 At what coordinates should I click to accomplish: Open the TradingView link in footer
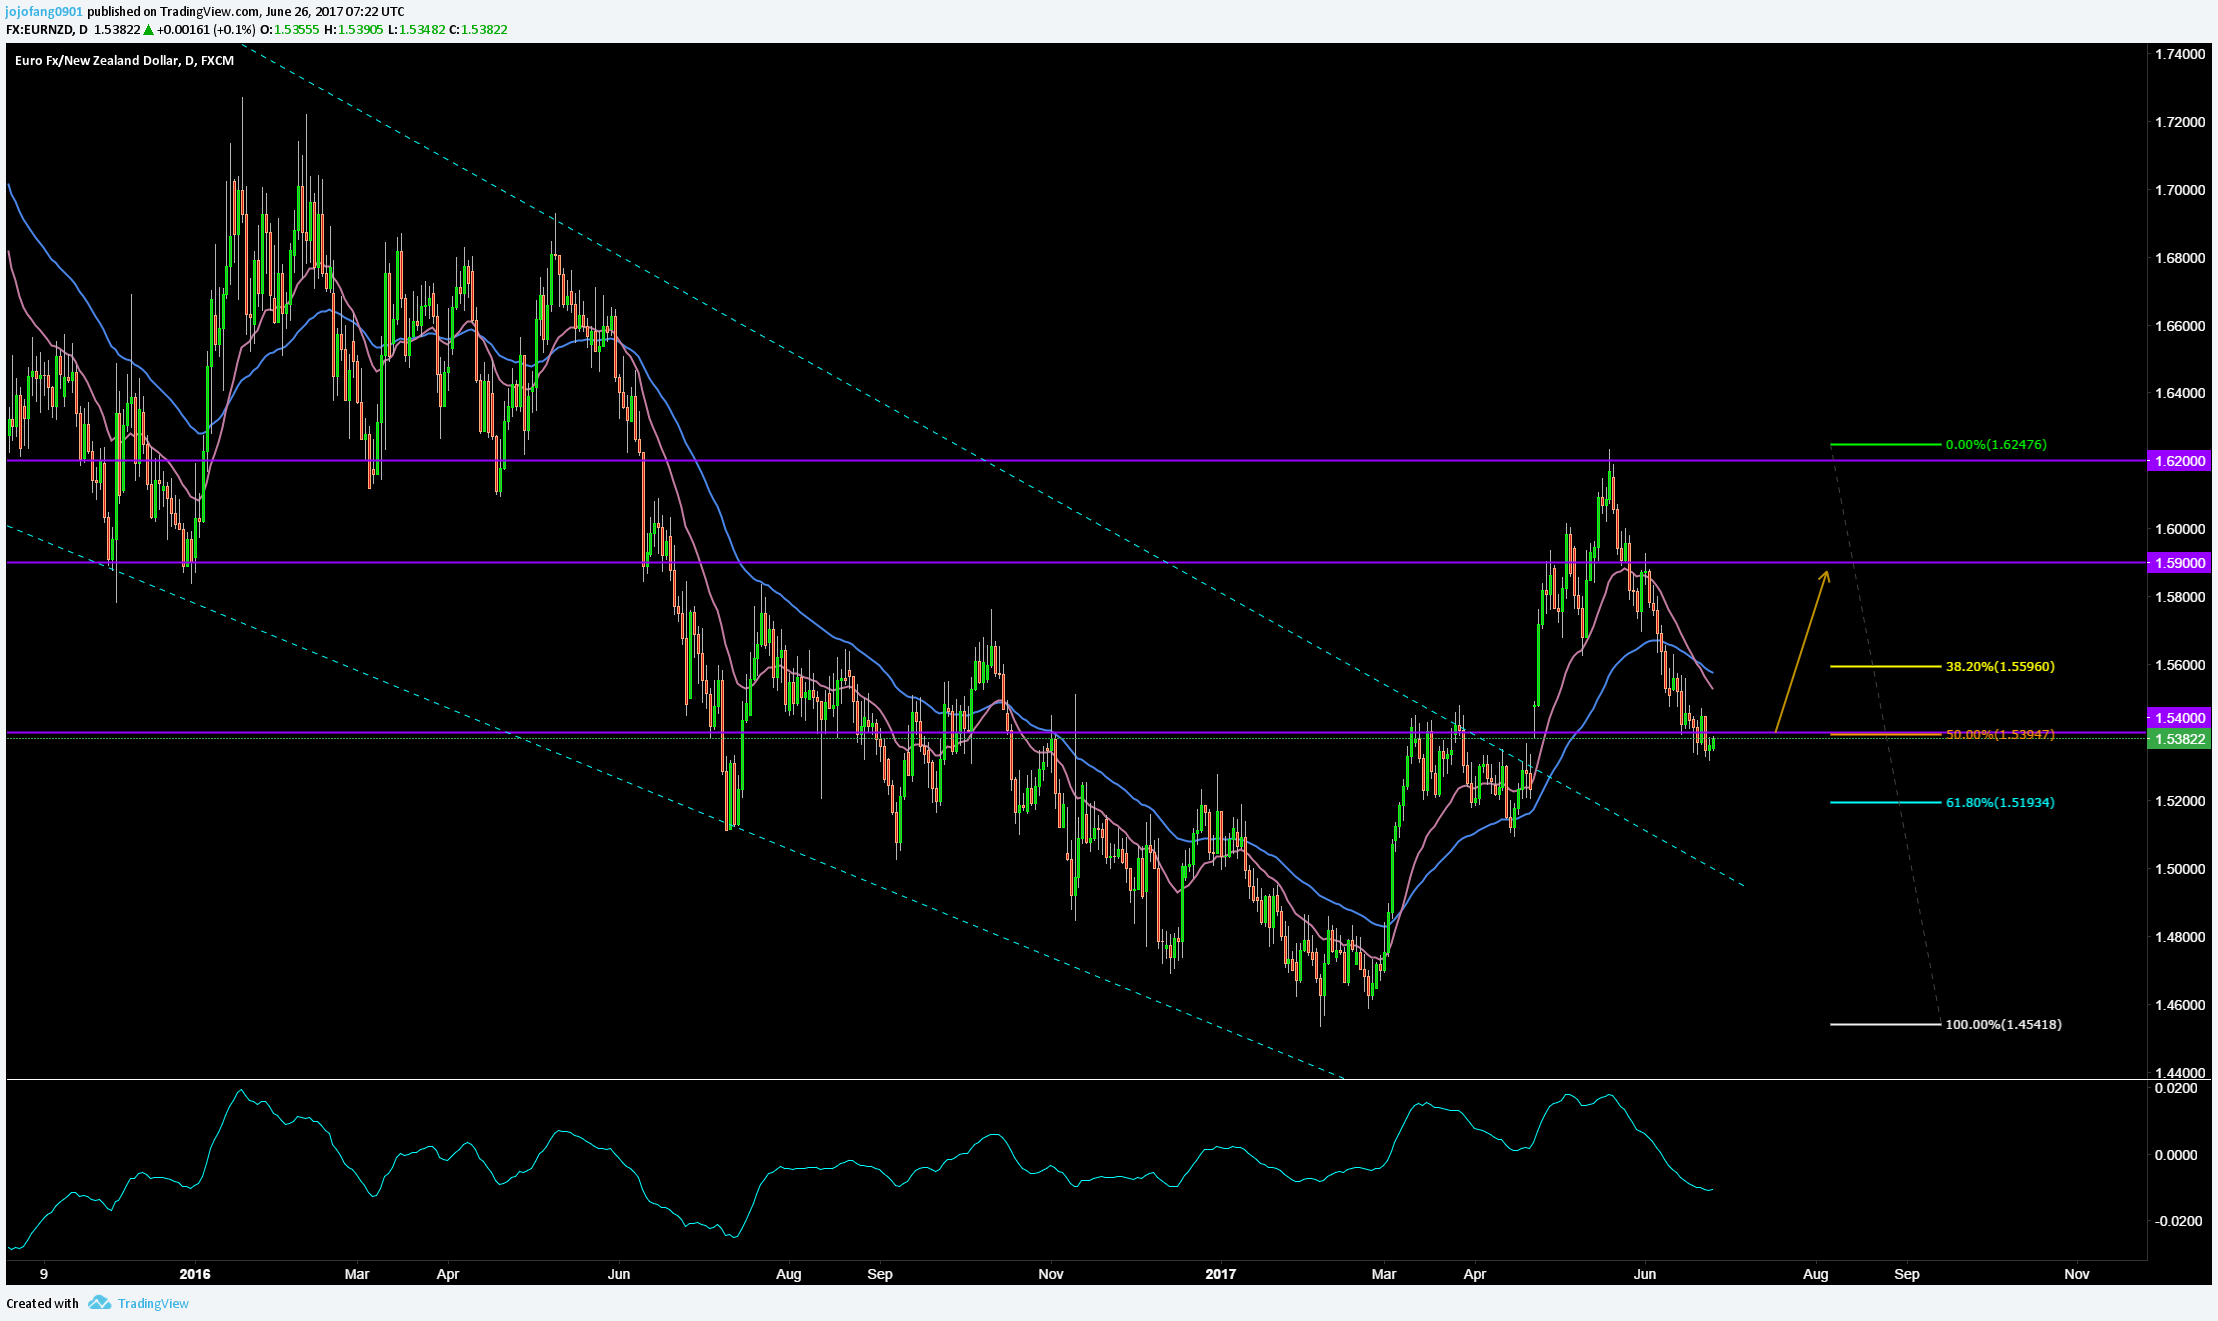[x=153, y=1303]
